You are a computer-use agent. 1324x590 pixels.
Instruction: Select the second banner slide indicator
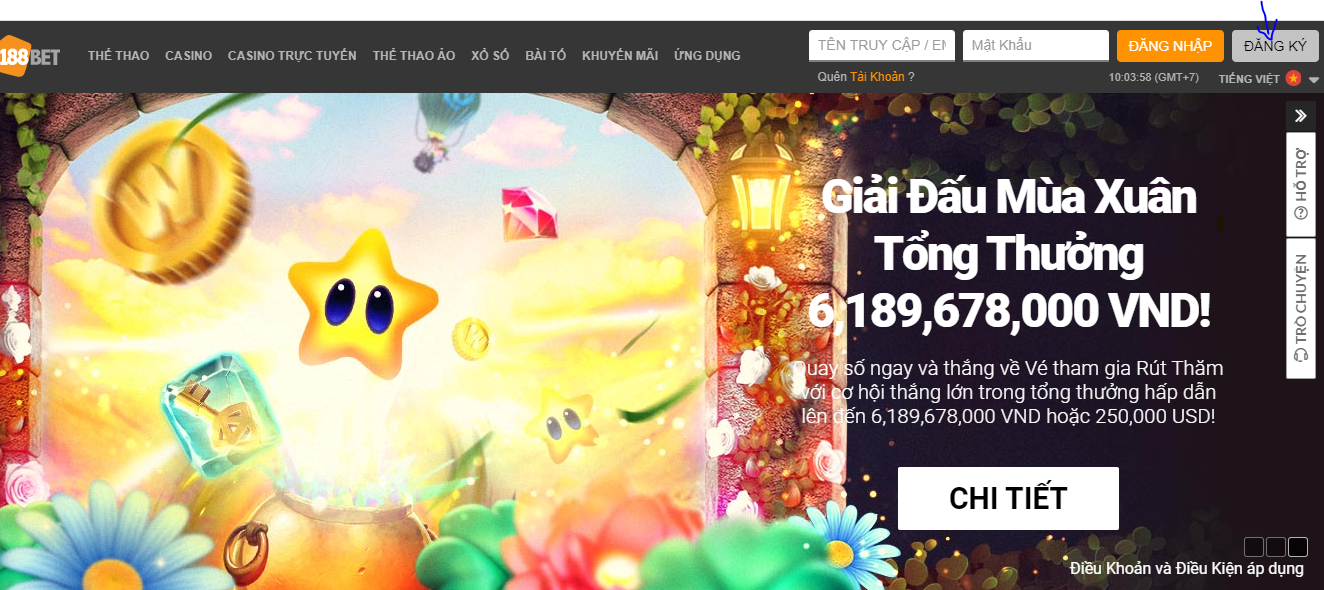tap(1276, 547)
